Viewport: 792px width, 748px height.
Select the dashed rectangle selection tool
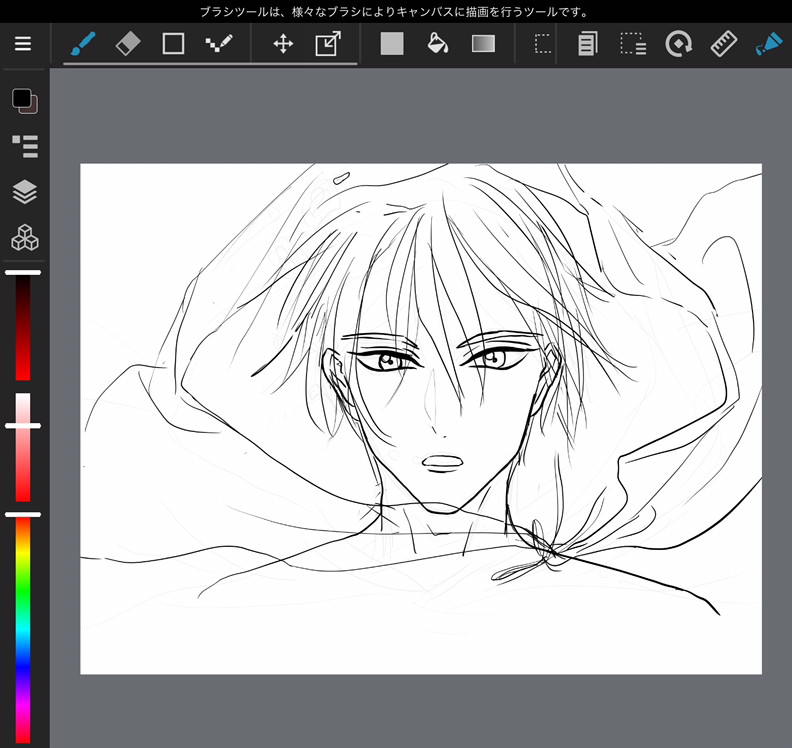pos(543,44)
